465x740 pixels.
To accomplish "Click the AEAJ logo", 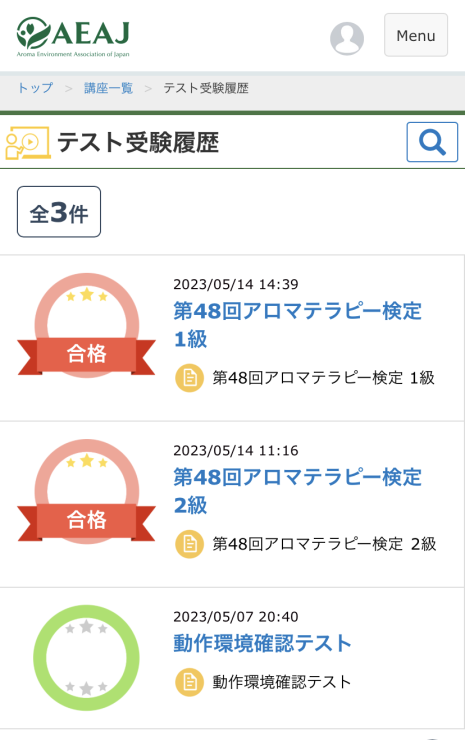I will point(73,37).
